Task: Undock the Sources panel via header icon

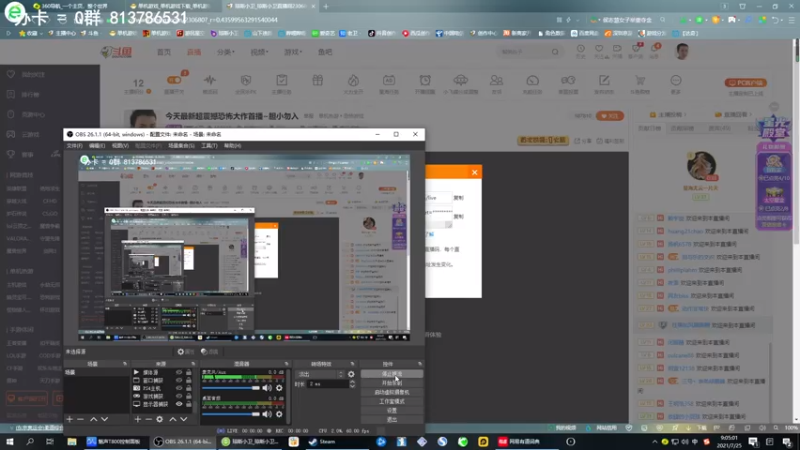Action: pyautogui.click(x=193, y=364)
